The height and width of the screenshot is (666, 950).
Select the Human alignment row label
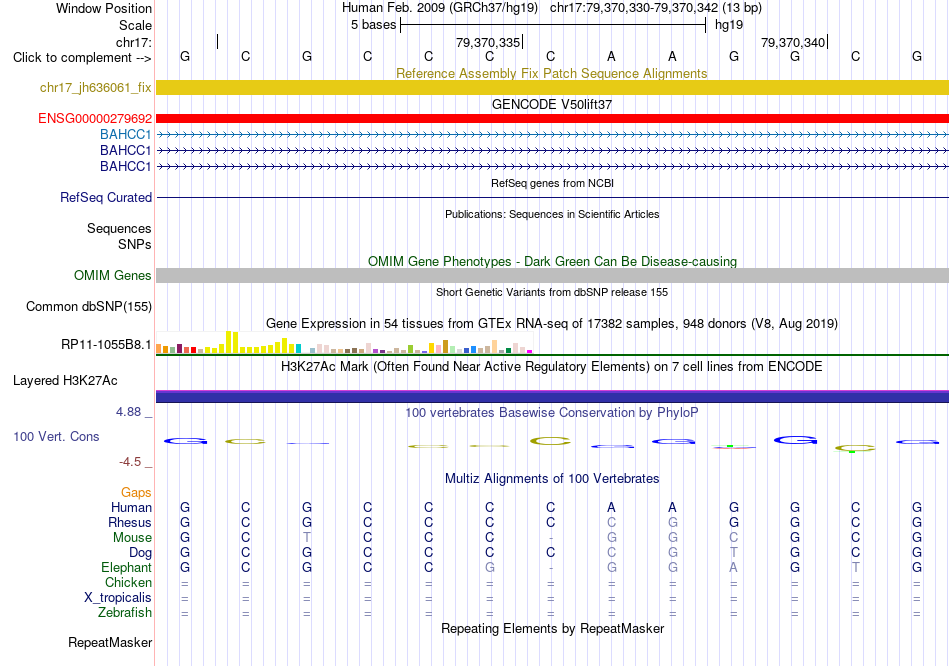coord(131,507)
